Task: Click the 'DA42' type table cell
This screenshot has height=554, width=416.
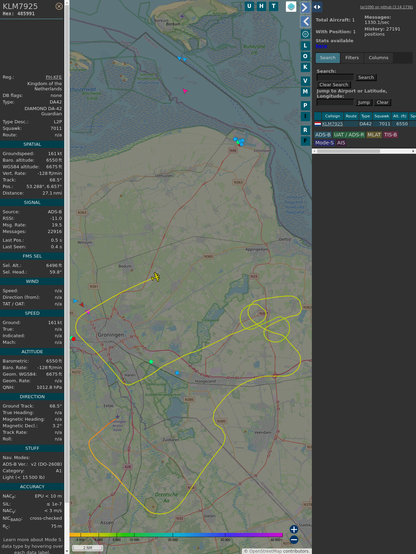Action: 364,124
